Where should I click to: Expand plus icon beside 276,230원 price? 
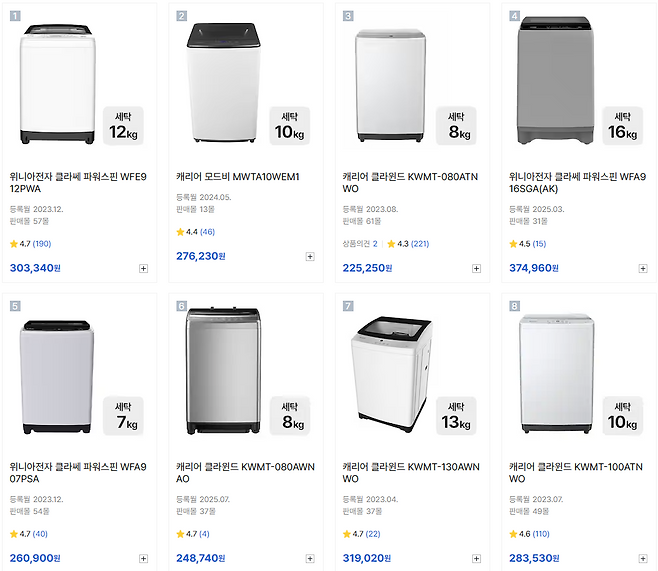click(x=310, y=256)
